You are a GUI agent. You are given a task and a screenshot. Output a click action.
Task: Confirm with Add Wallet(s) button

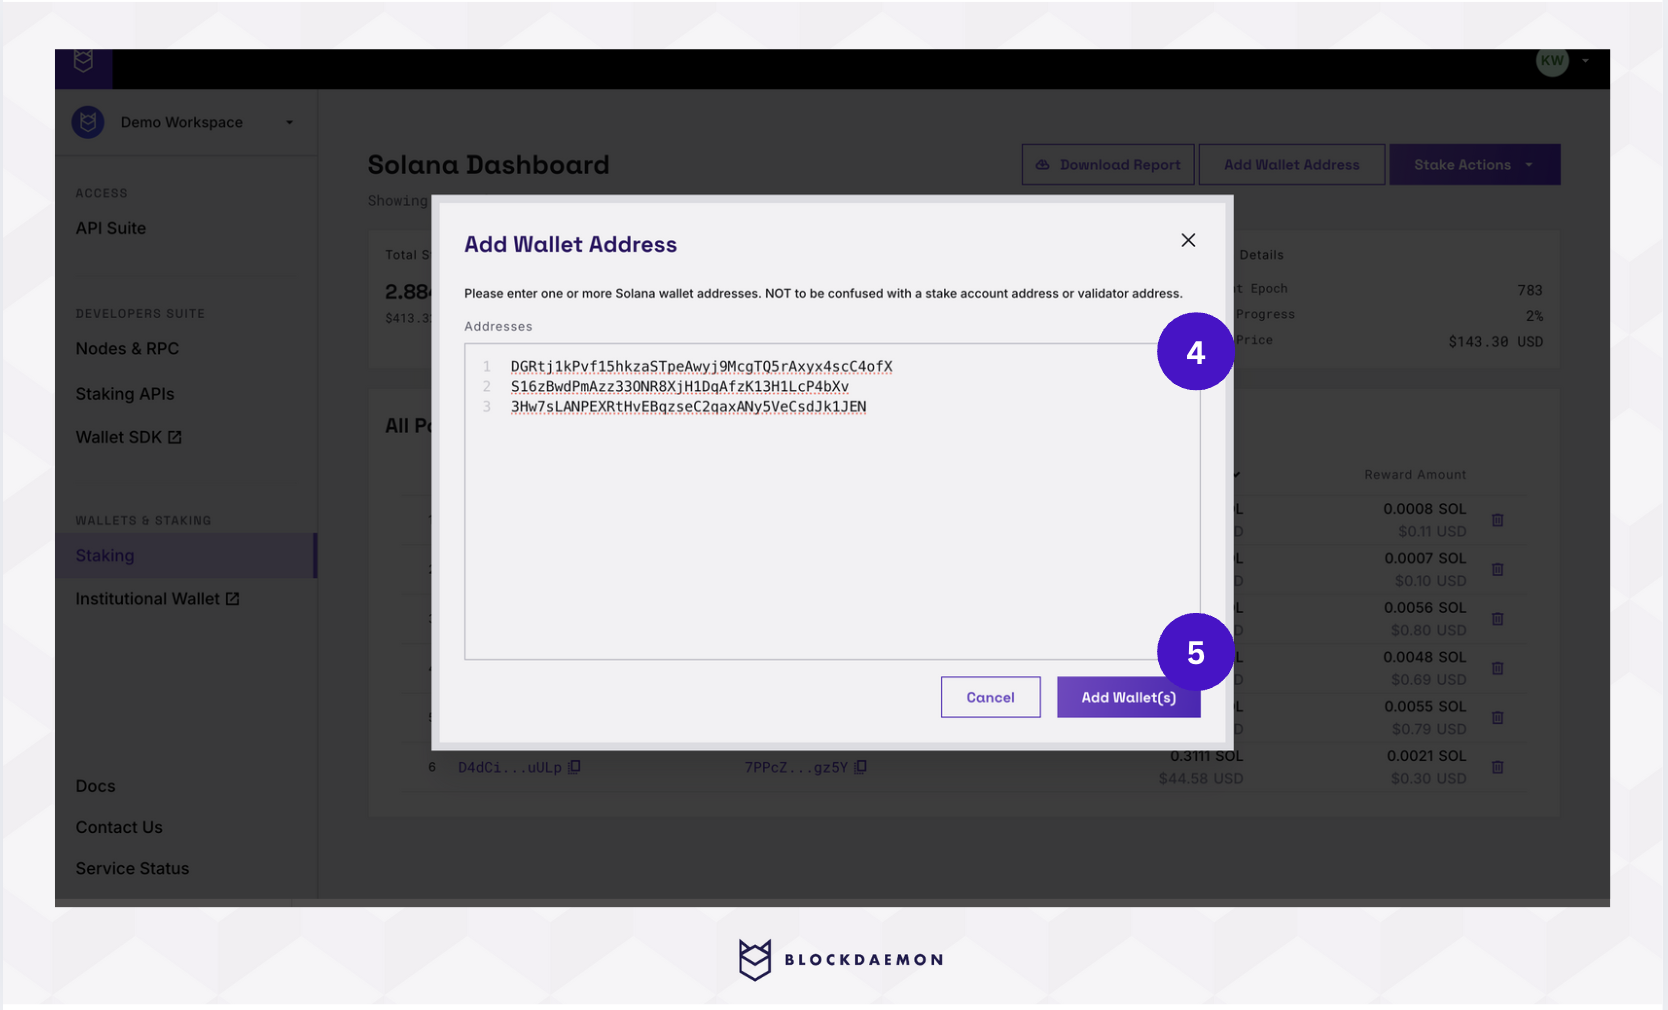pos(1128,697)
